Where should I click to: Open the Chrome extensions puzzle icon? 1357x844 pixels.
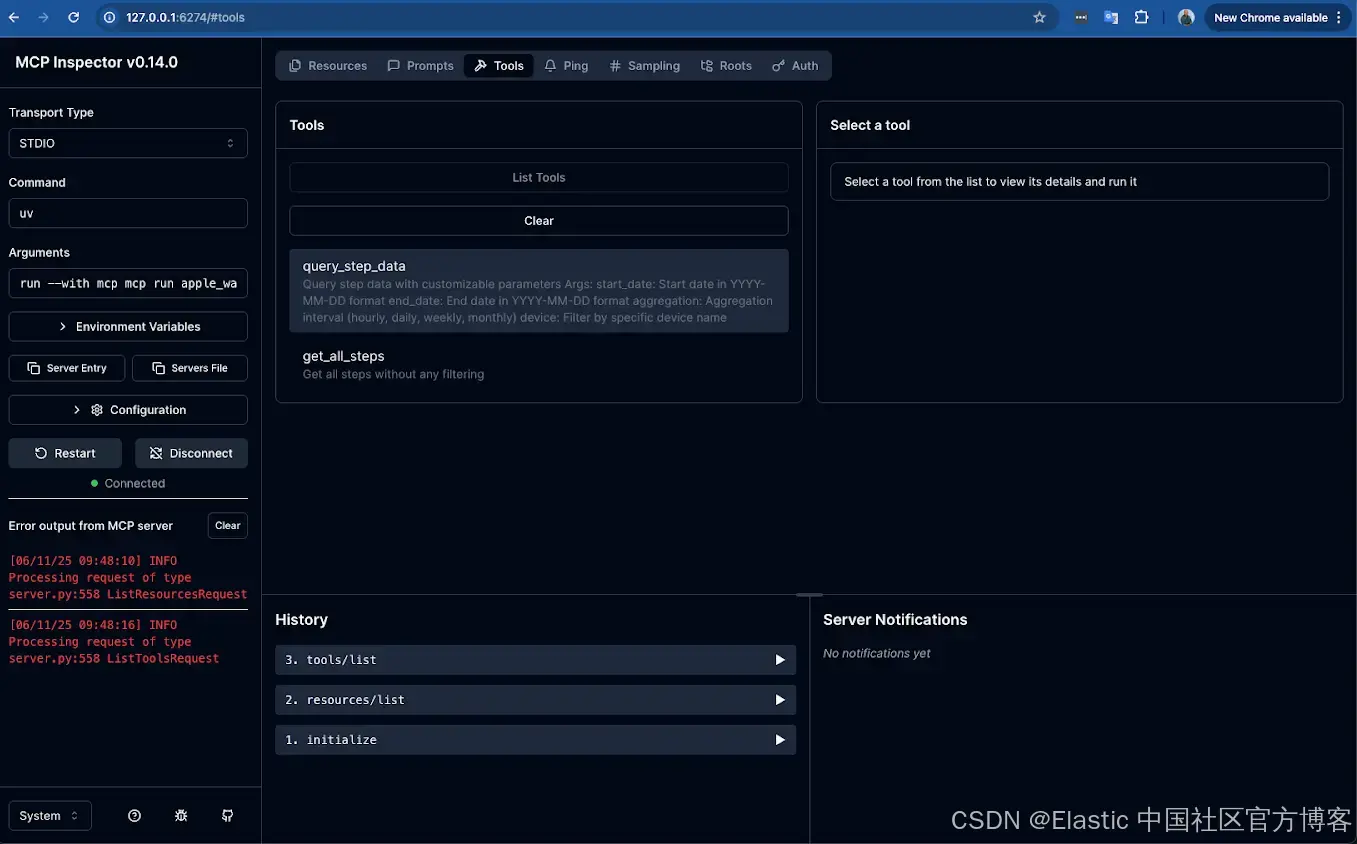tap(1141, 18)
